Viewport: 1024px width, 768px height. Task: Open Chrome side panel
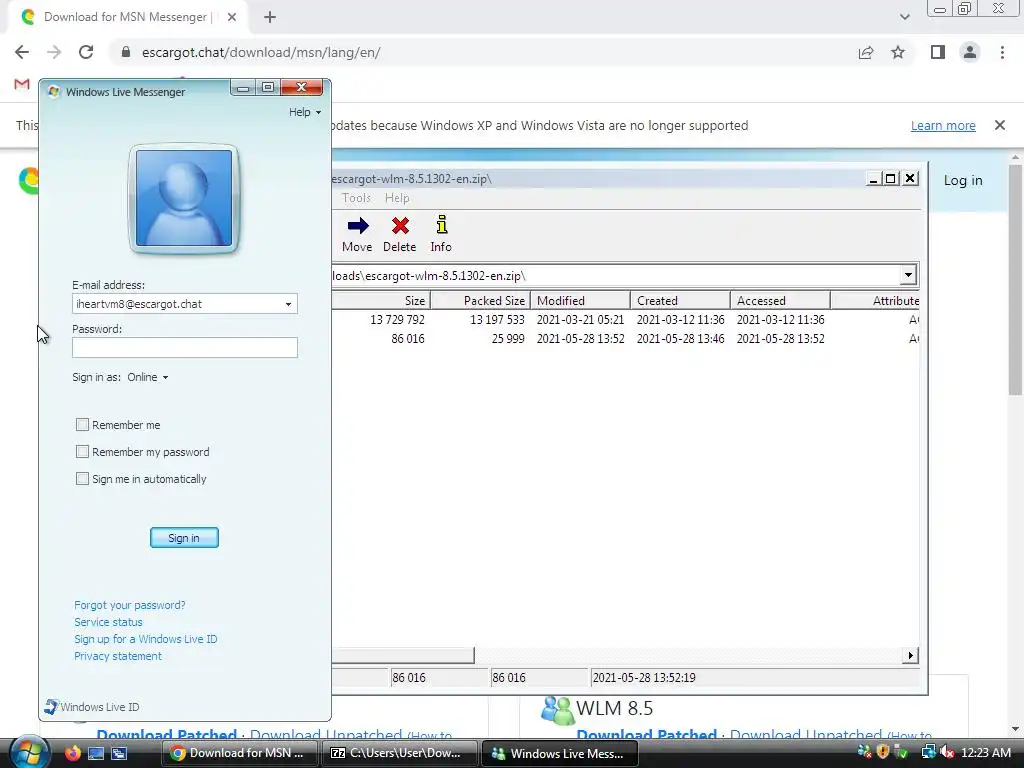click(x=938, y=52)
